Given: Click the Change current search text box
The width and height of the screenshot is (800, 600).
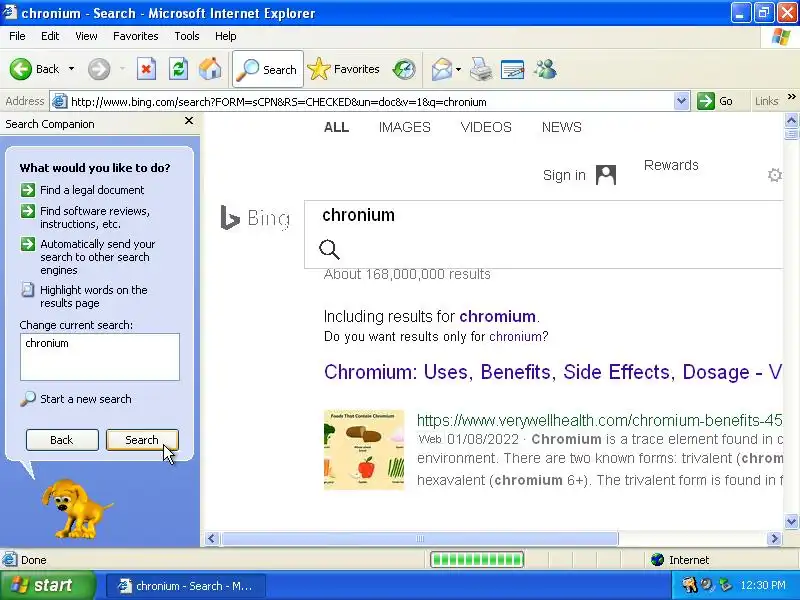Looking at the screenshot, I should [100, 357].
